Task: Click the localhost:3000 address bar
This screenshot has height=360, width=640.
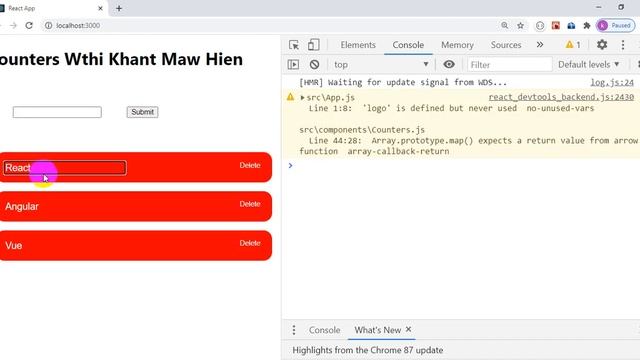Action: [78, 25]
